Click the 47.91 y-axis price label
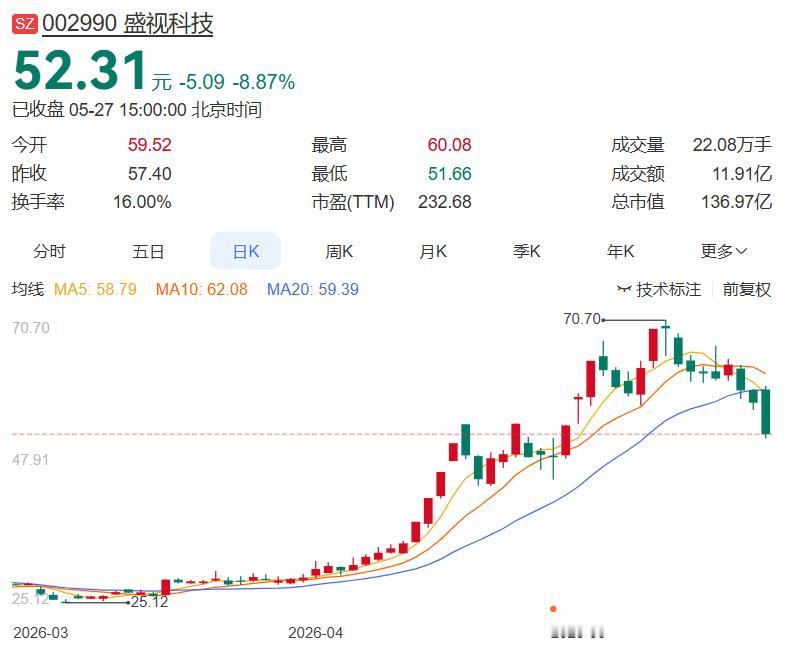This screenshot has width=785, height=655. point(31,459)
